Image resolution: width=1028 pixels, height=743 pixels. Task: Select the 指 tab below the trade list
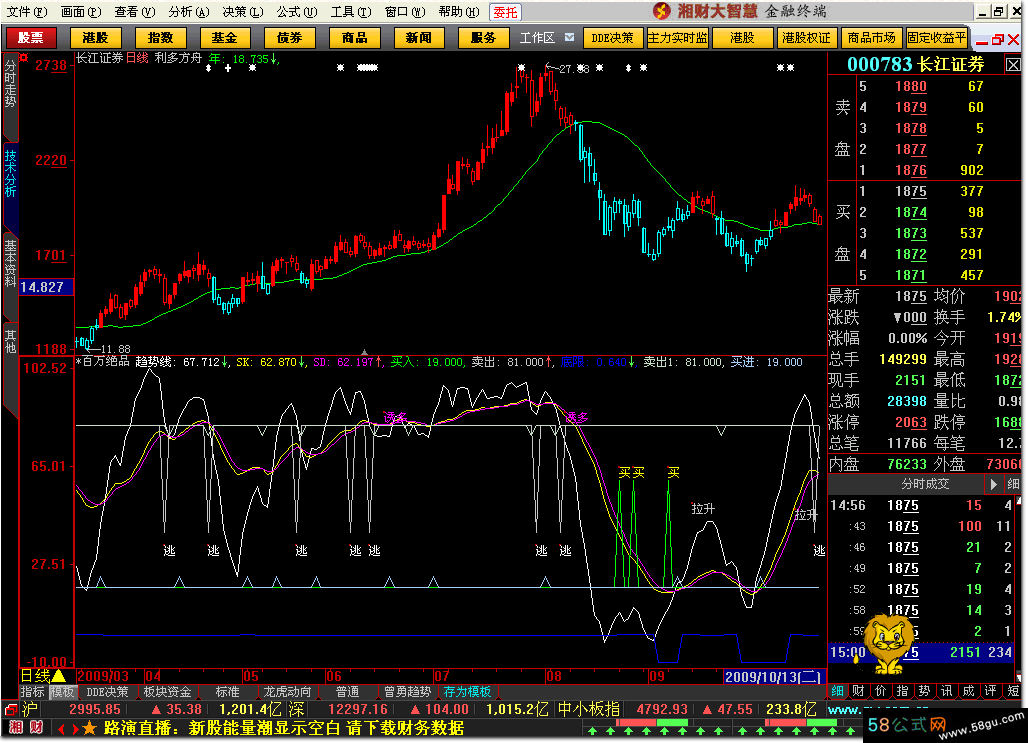pos(903,691)
